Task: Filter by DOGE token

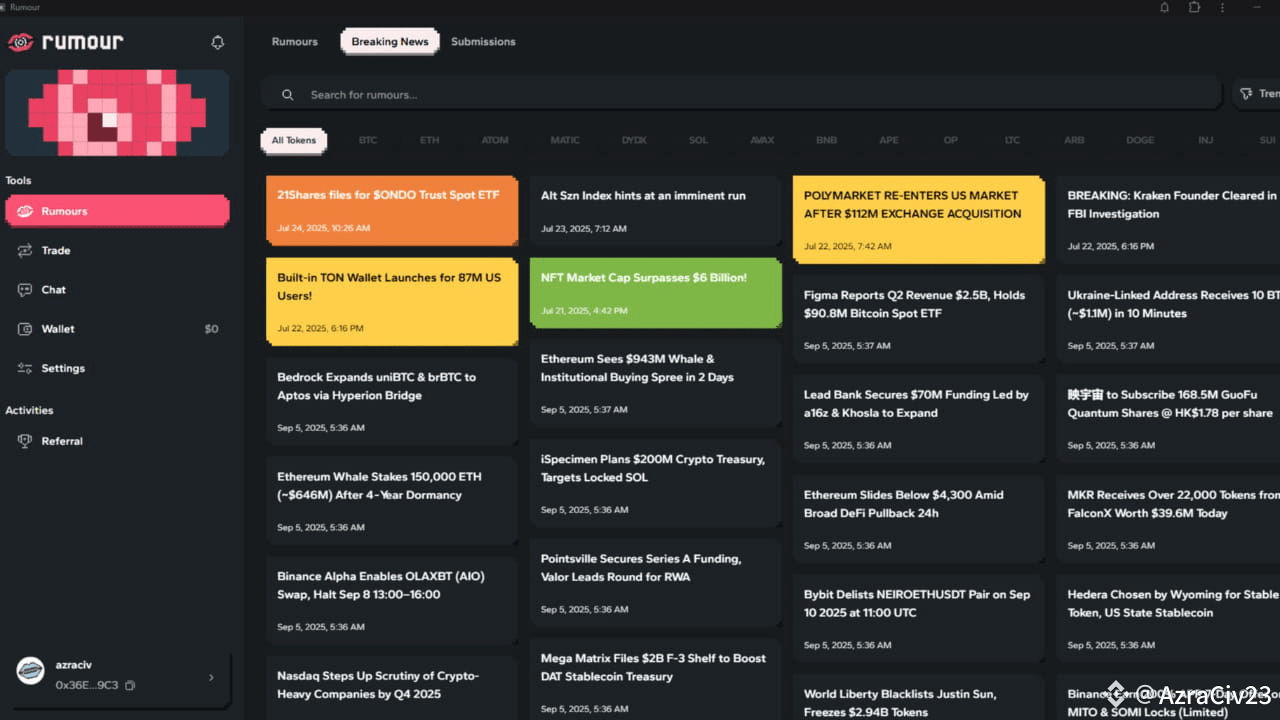Action: 1140,140
